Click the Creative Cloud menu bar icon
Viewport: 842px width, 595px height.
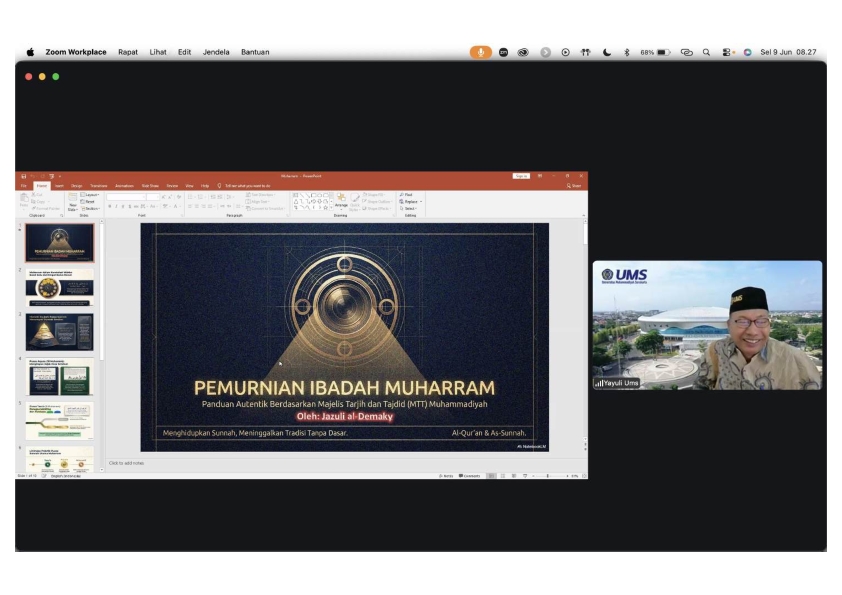[x=522, y=52]
